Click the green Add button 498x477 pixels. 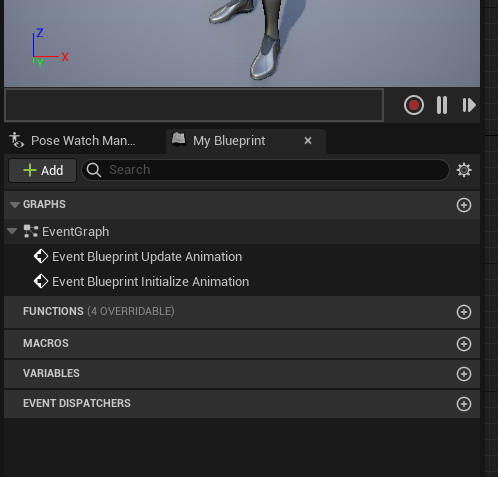43,170
